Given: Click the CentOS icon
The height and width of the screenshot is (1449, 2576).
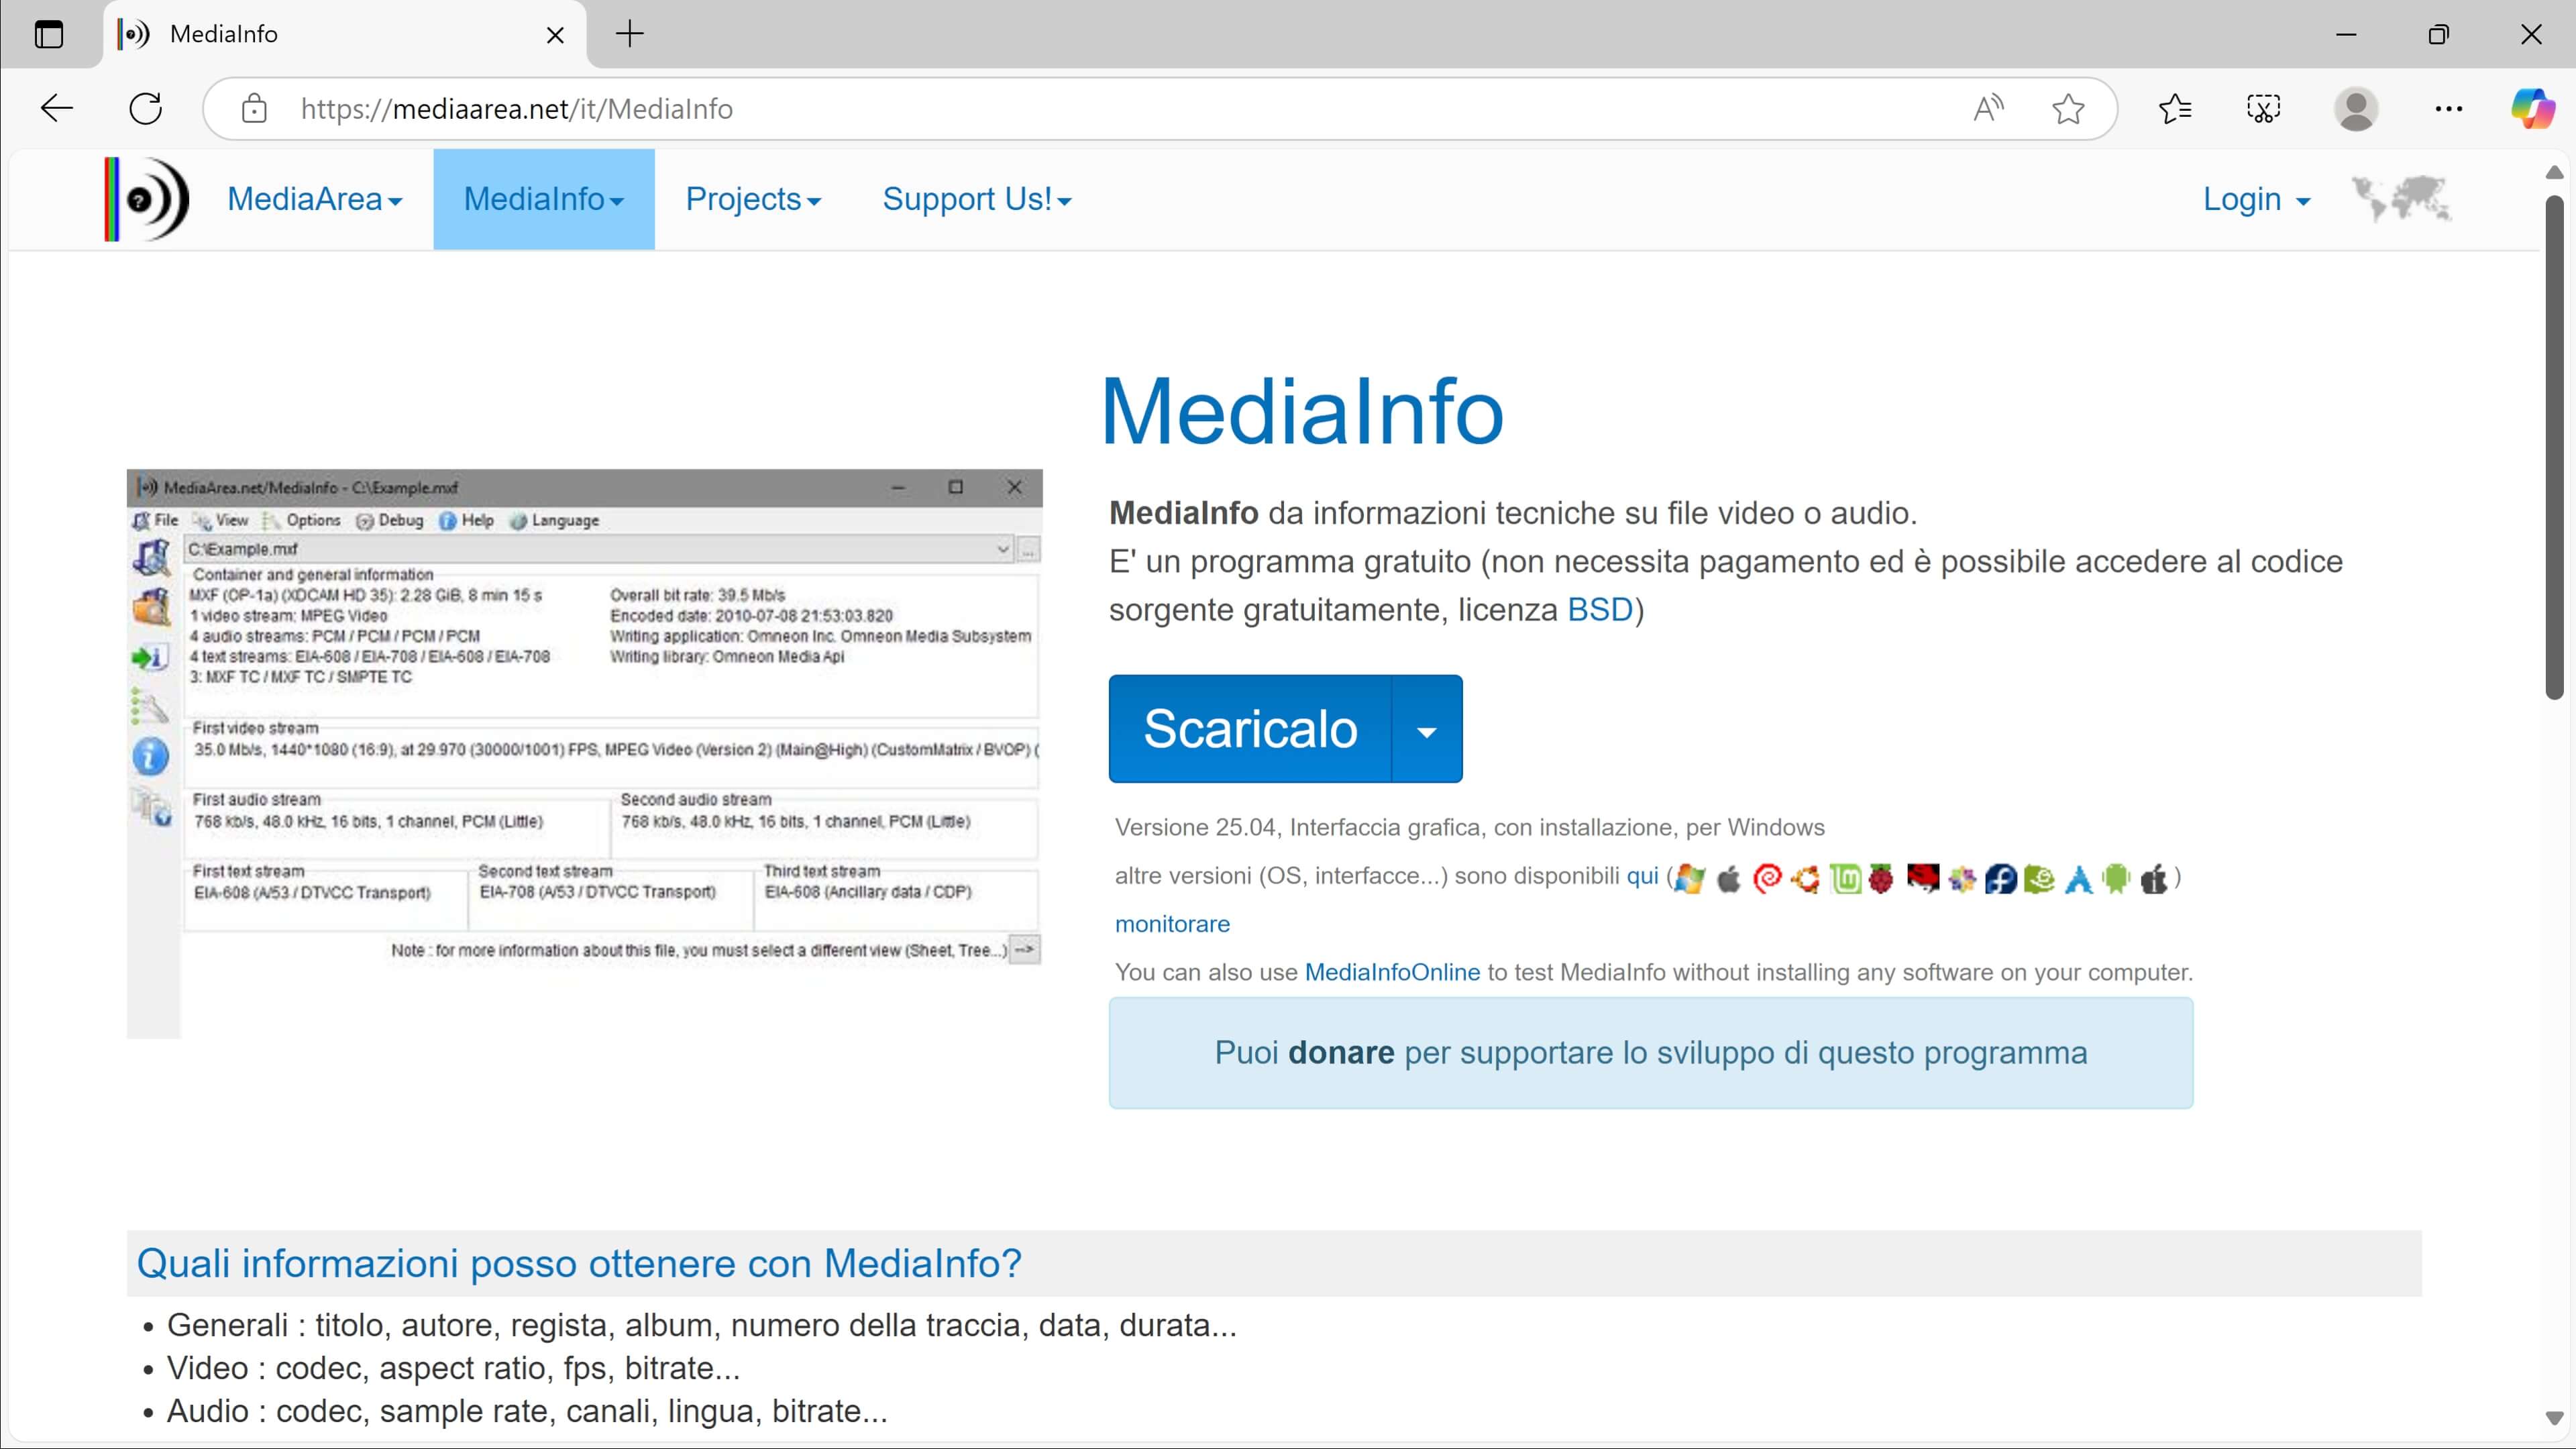Looking at the screenshot, I should (1962, 878).
